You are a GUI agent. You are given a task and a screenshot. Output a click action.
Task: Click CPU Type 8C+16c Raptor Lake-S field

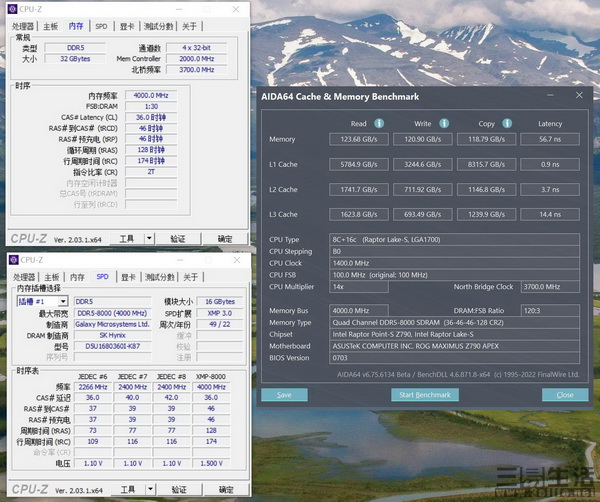tap(454, 240)
